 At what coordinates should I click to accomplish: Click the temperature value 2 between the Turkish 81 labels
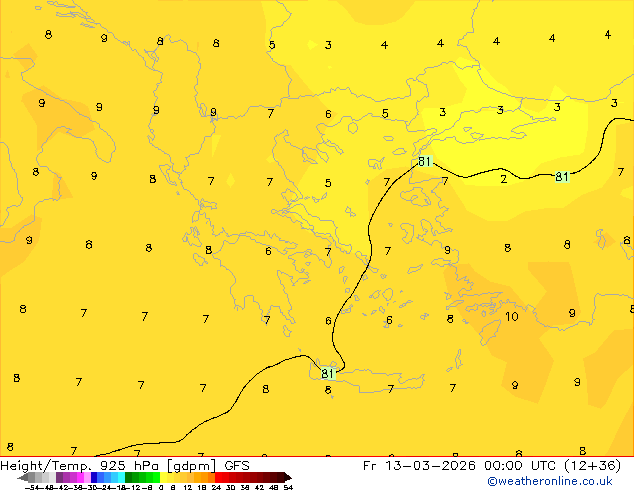503,179
